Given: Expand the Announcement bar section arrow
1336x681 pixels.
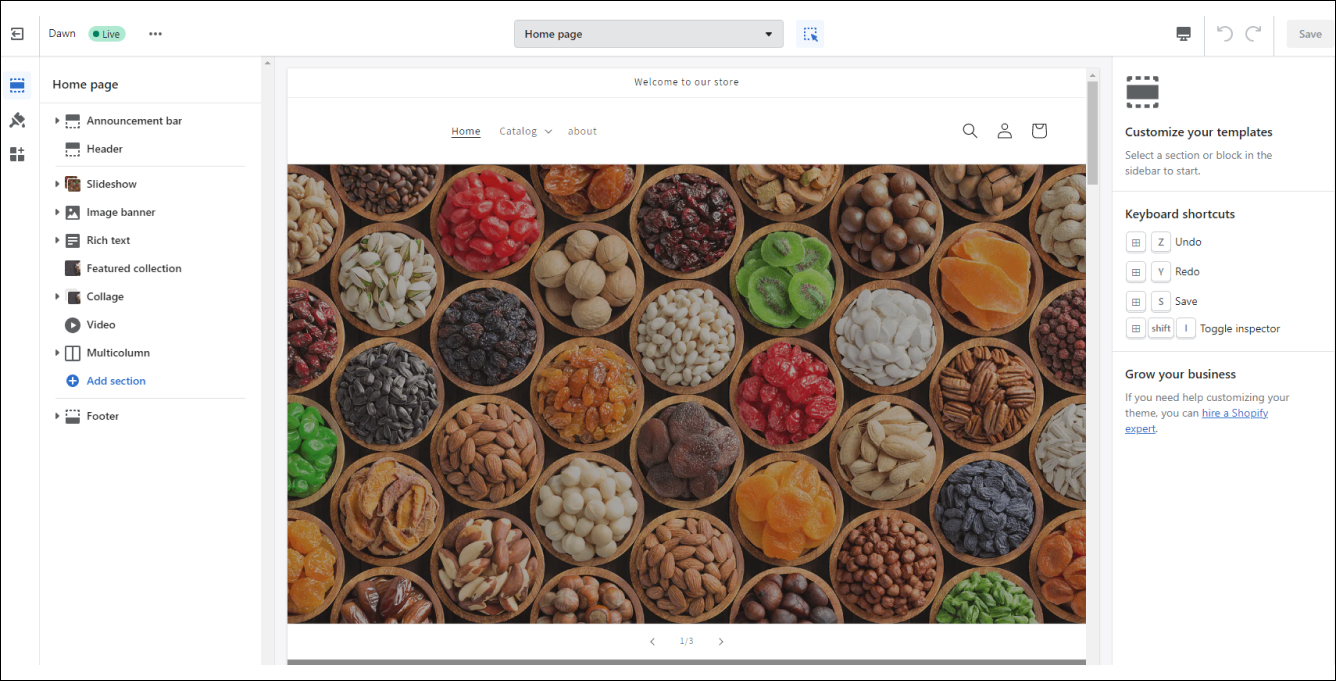Looking at the screenshot, I should [57, 121].
